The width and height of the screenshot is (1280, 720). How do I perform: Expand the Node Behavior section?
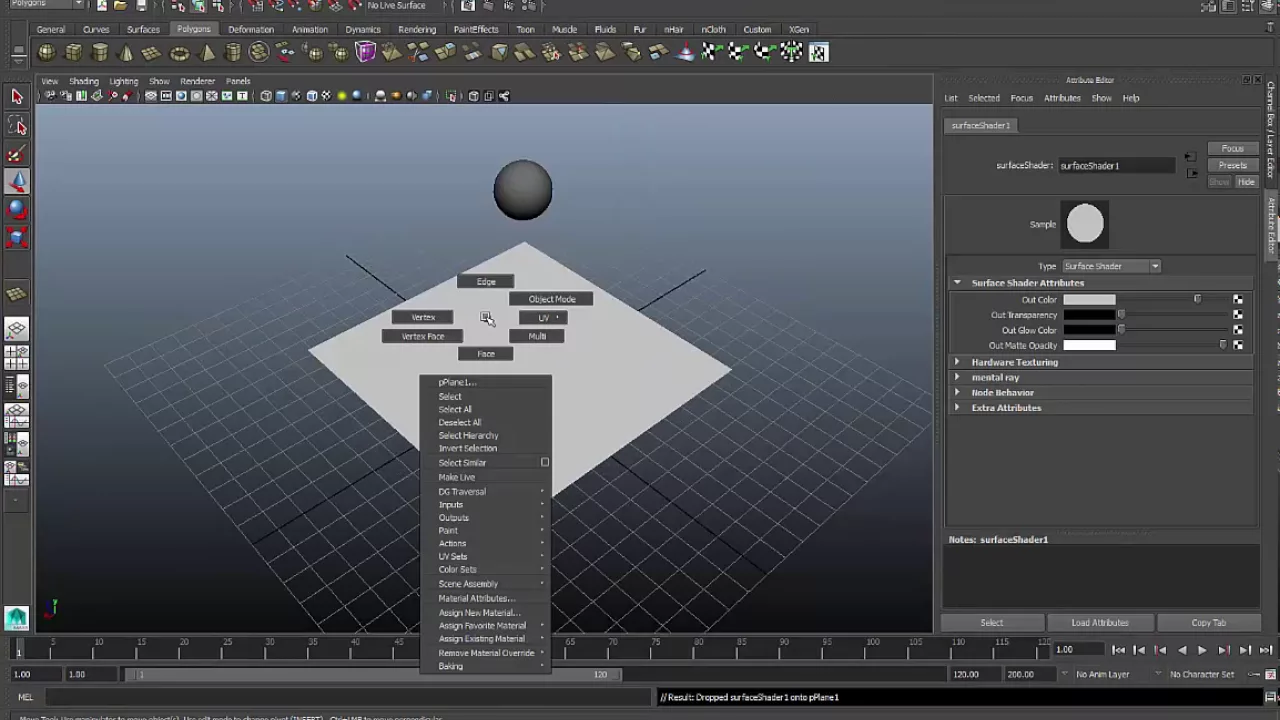point(957,392)
